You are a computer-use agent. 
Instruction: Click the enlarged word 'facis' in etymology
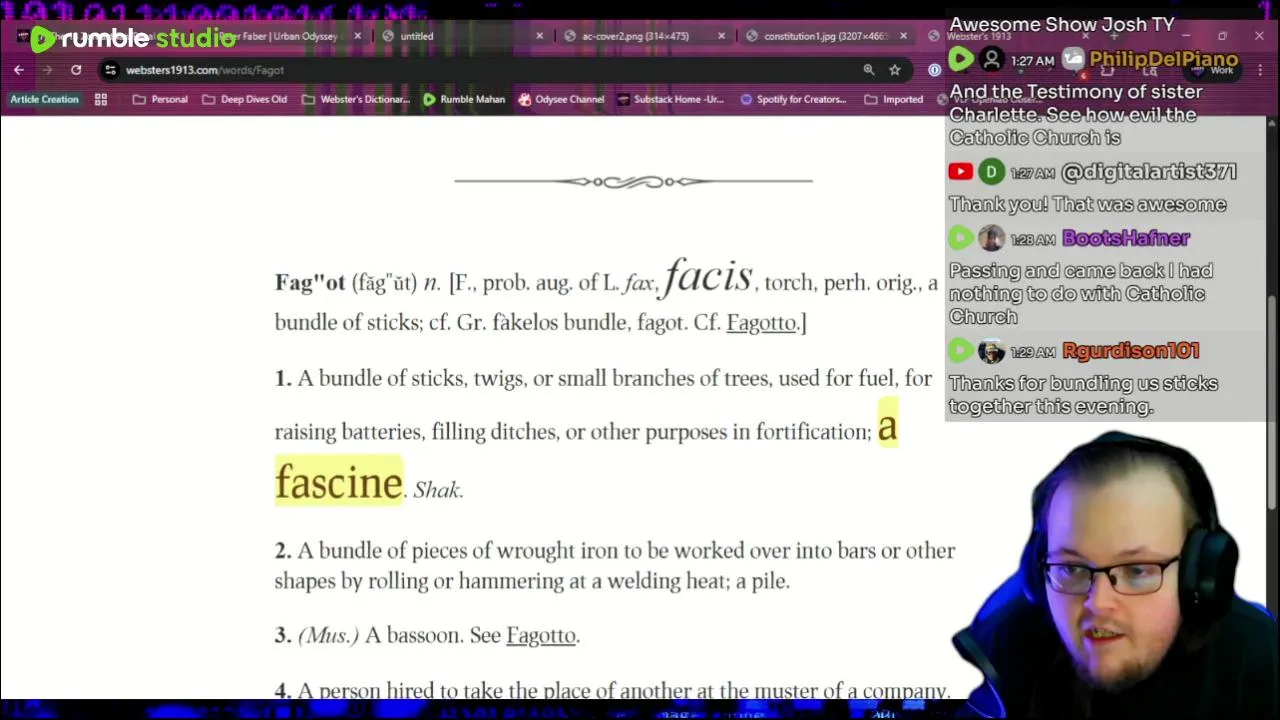click(707, 276)
